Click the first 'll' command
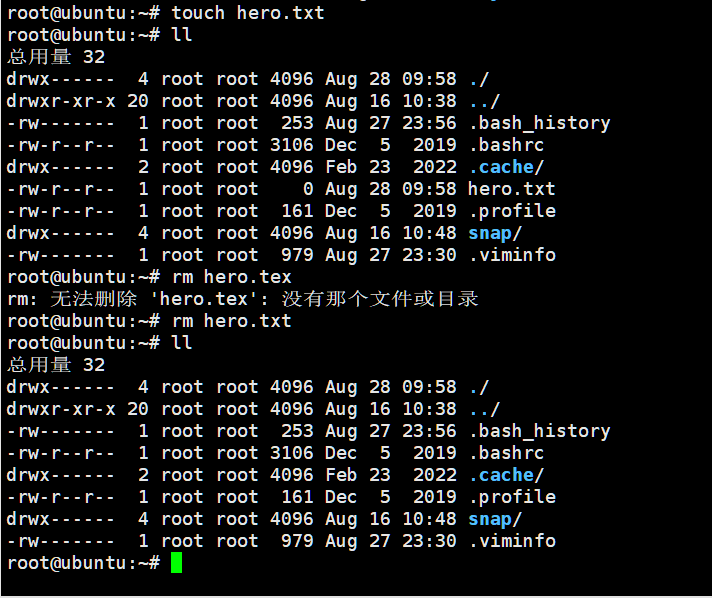Screen dimensions: 712x598 182,35
